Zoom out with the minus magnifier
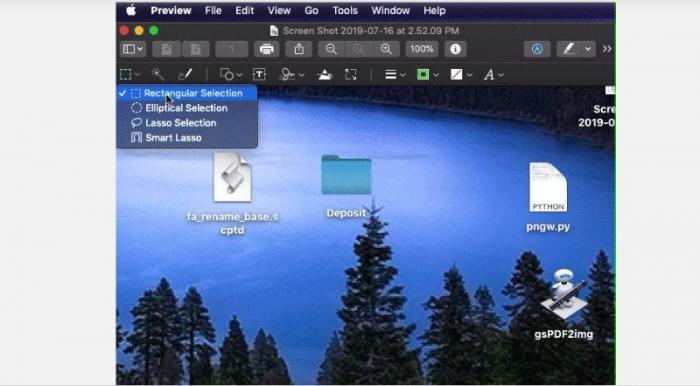The image size is (700, 386). click(331, 49)
